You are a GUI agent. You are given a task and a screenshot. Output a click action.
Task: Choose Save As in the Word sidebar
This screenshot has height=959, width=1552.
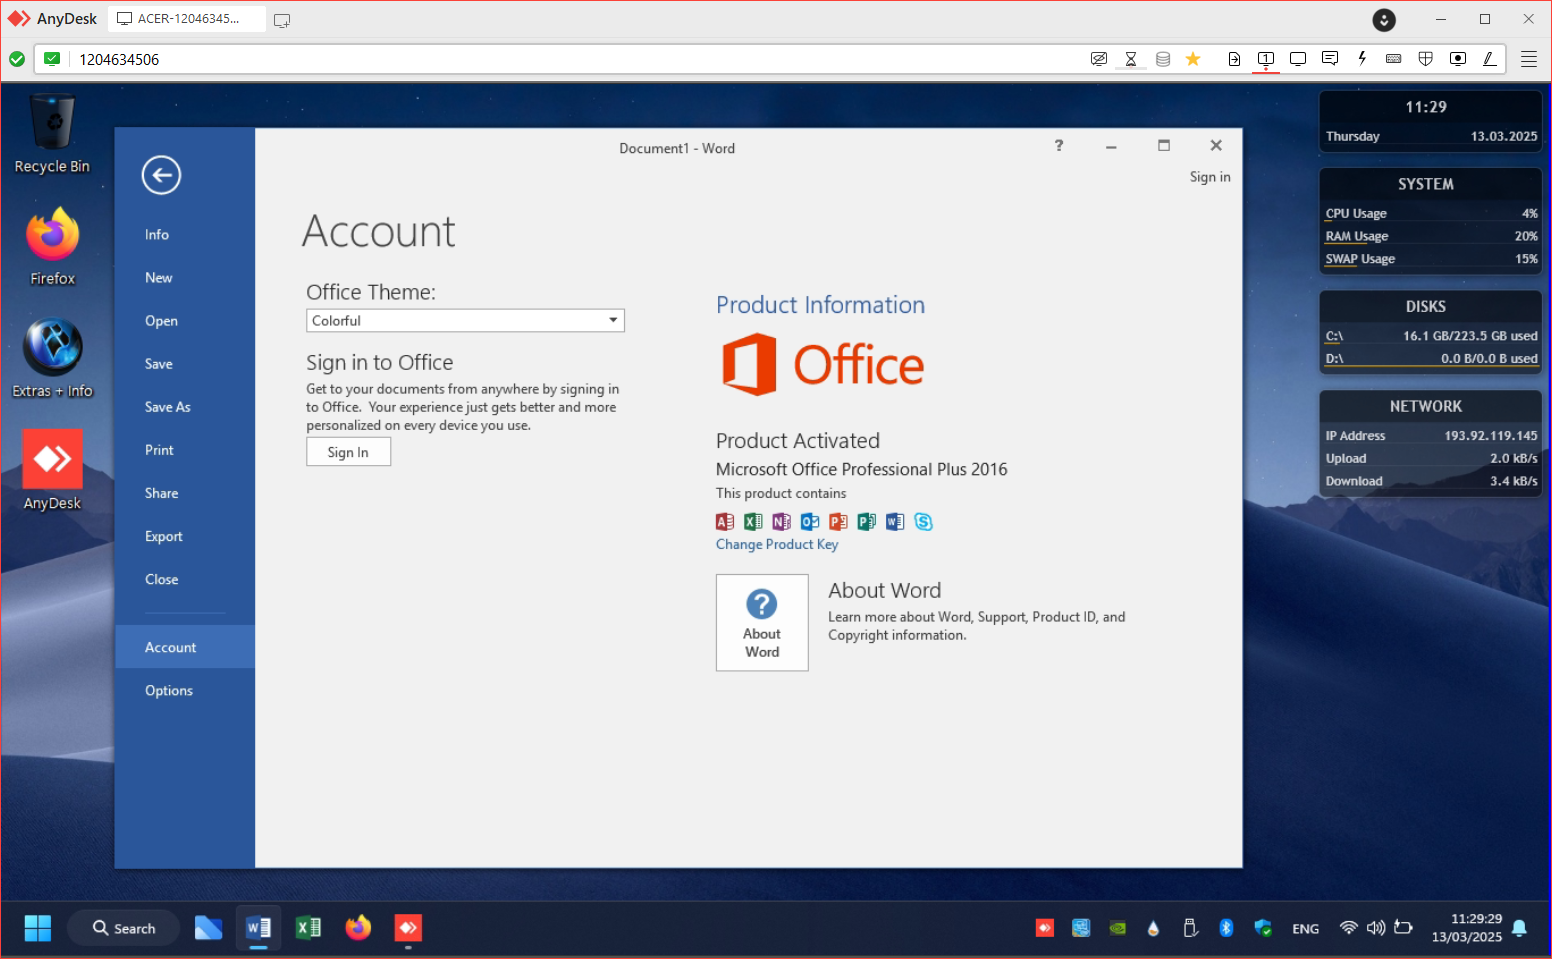pos(167,406)
